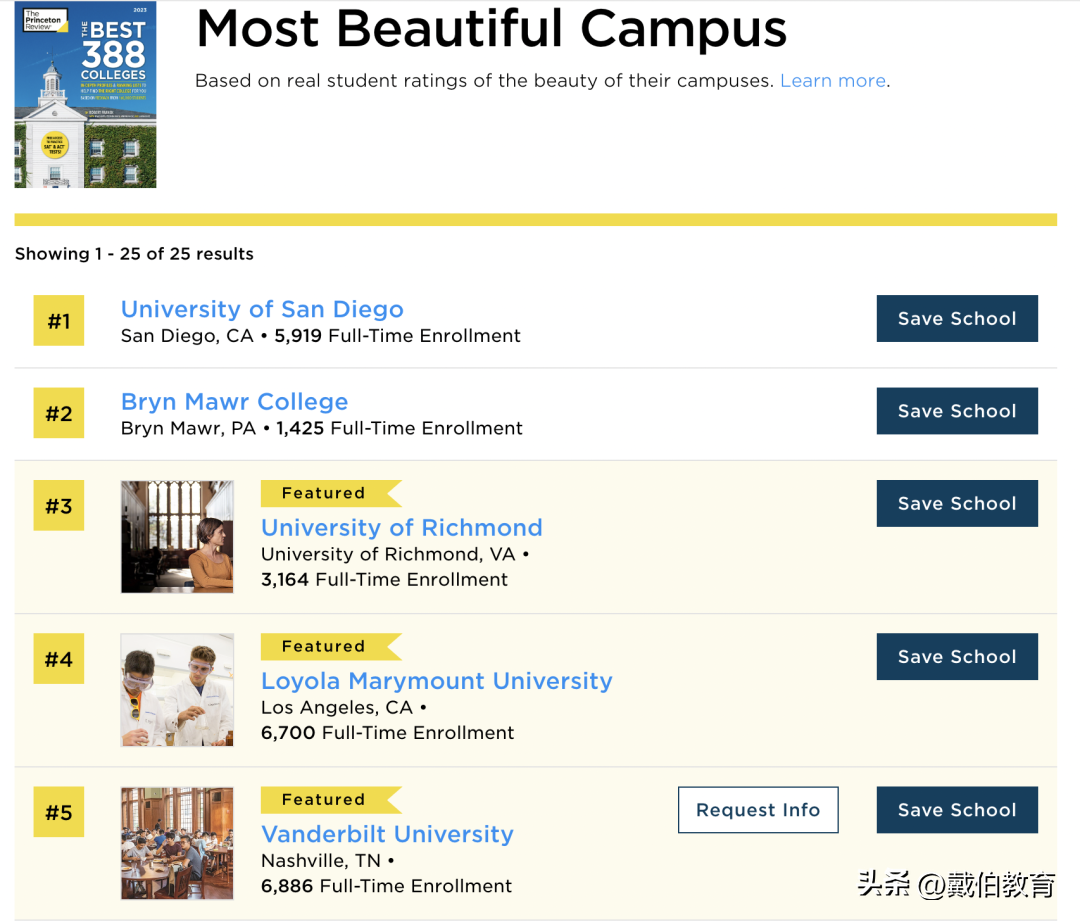Viewport: 1080px width, 922px height.
Task: Request Info for Vanderbilt University
Action: [758, 810]
